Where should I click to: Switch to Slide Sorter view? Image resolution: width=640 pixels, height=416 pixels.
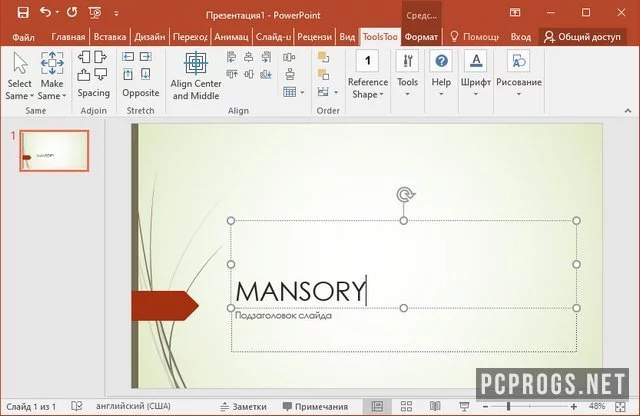[406, 406]
